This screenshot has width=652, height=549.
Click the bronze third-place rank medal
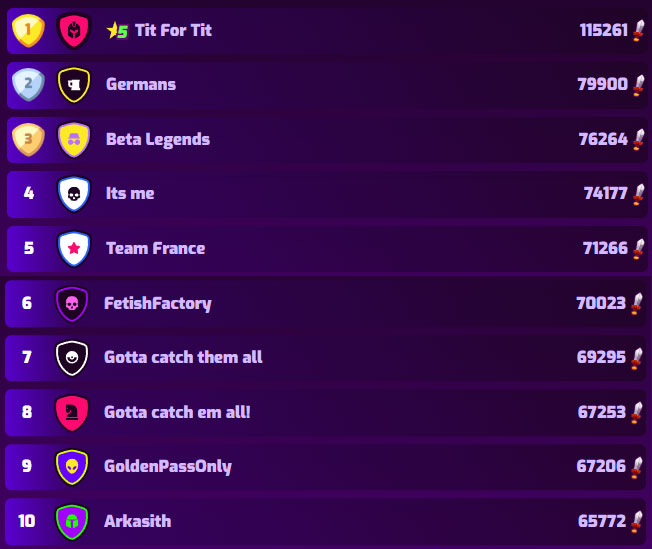coord(28,139)
